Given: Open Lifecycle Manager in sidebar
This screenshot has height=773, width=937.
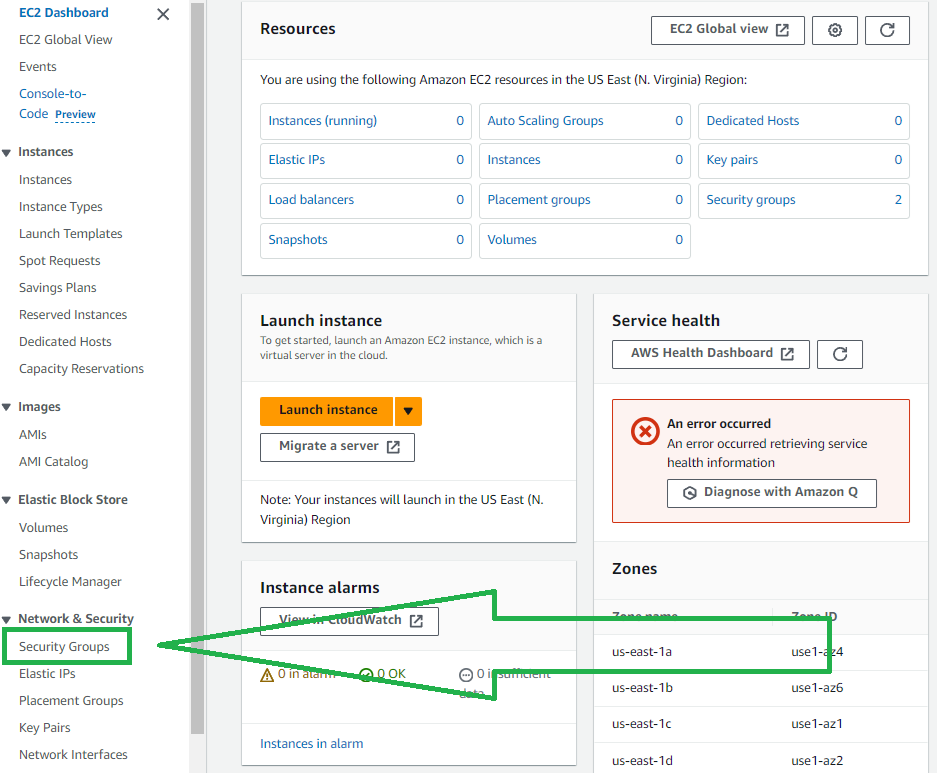Looking at the screenshot, I should coord(70,581).
